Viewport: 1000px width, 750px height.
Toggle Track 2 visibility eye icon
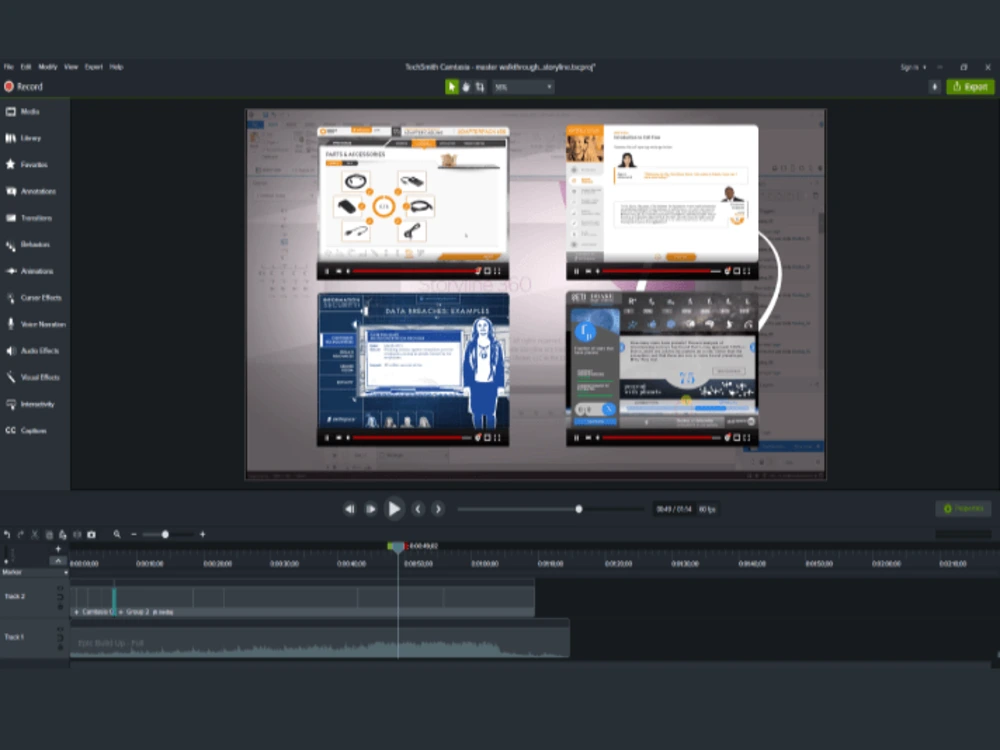coord(61,588)
